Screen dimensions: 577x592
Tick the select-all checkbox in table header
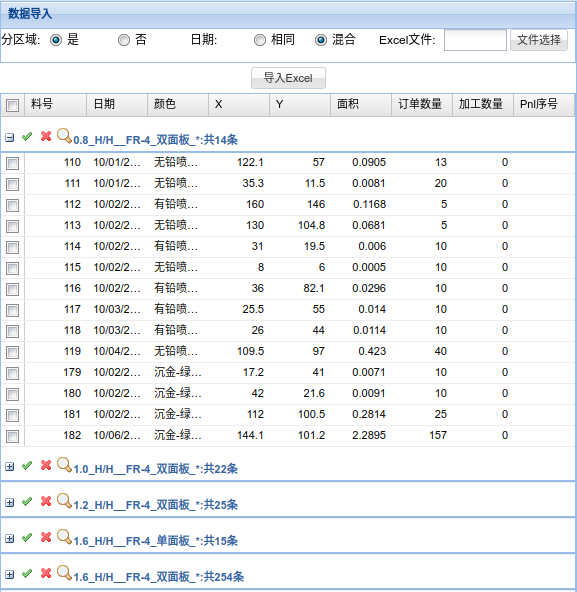[12, 105]
